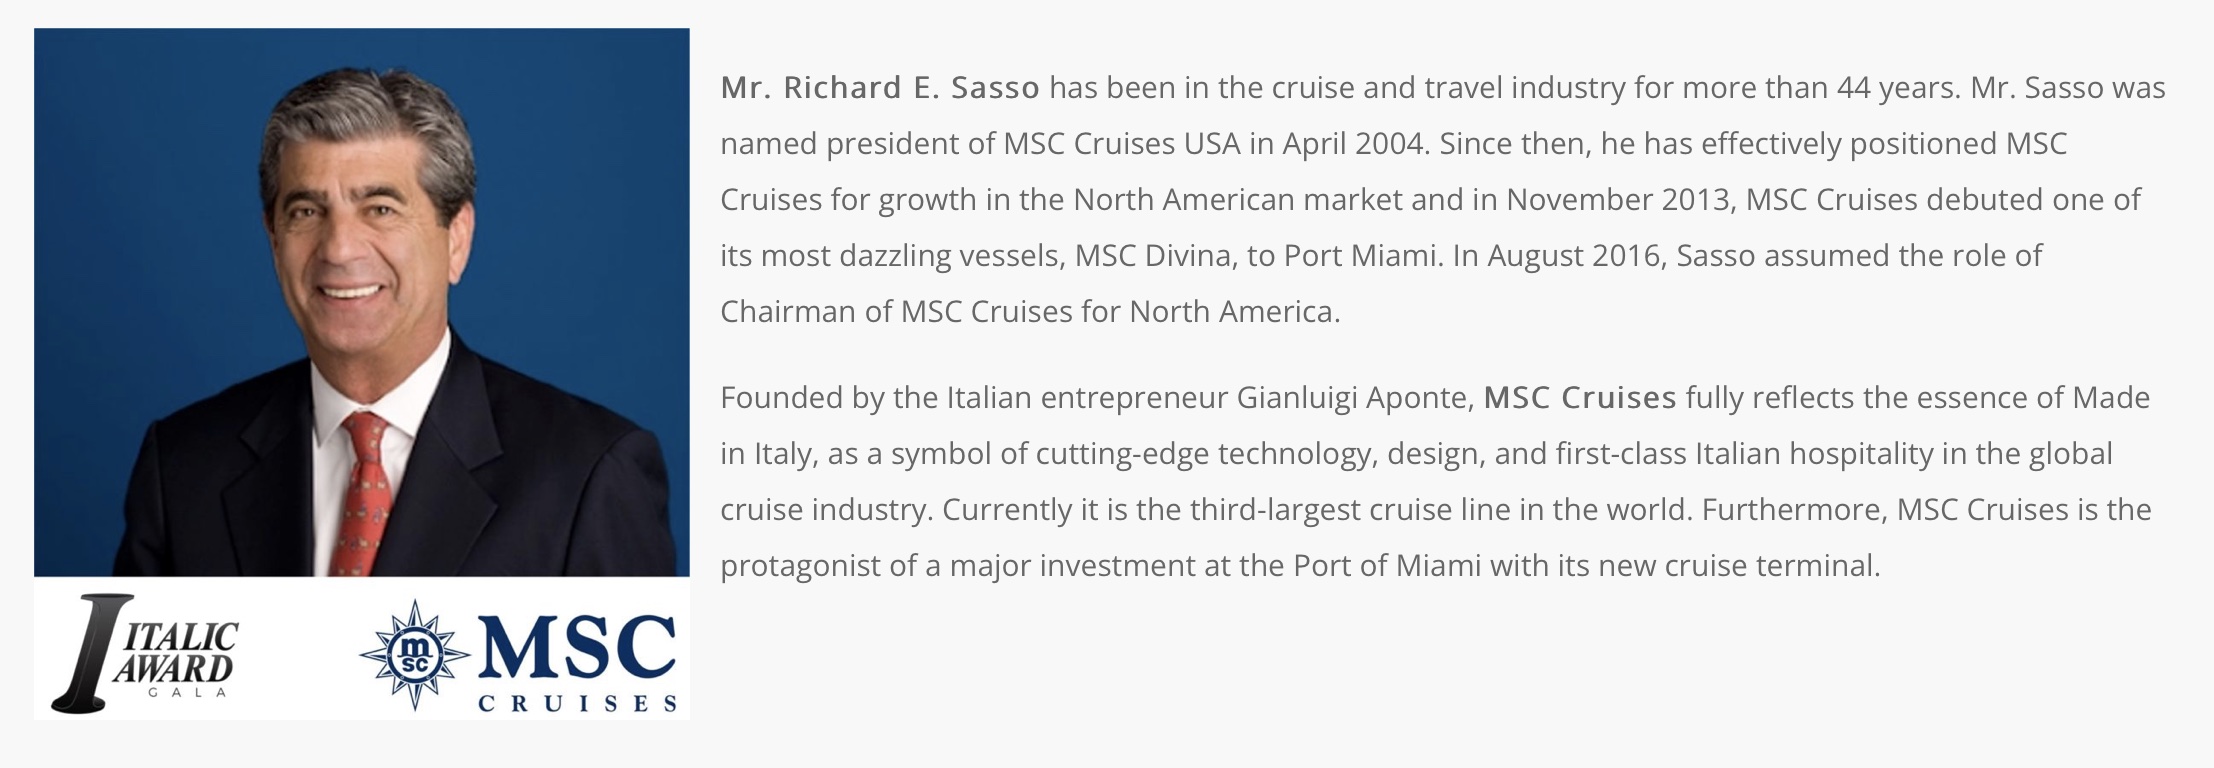Image resolution: width=2214 pixels, height=768 pixels.
Task: Click the November 2013 date text
Action: tap(1618, 200)
